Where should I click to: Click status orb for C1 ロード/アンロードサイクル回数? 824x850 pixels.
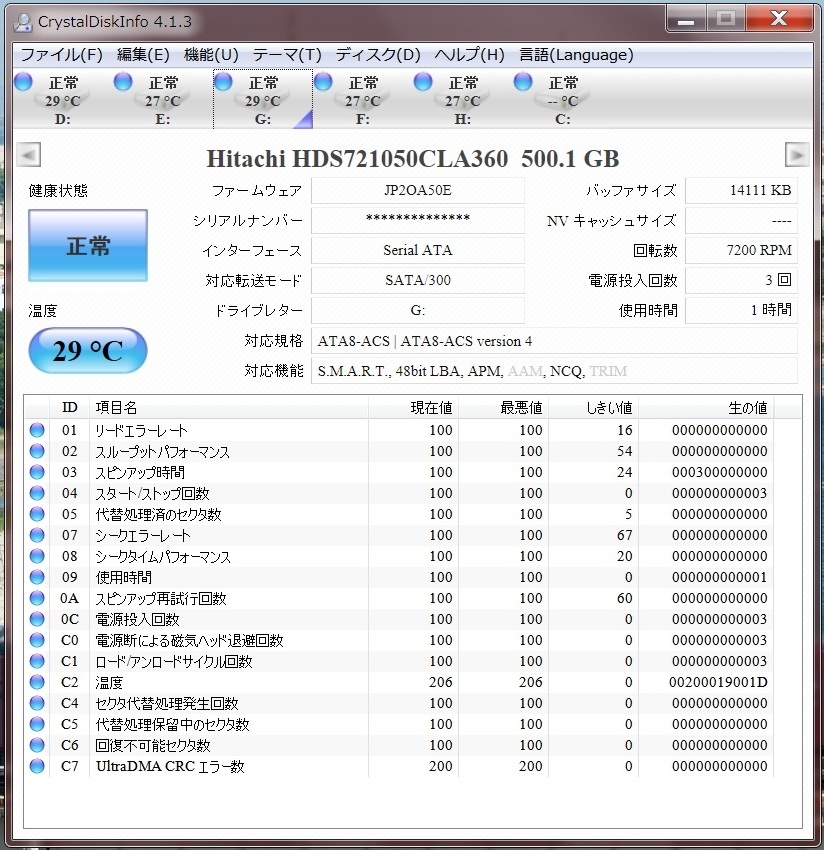point(37,661)
